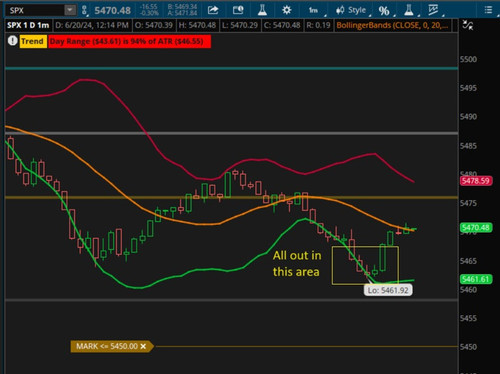Click the percent display toggle icon
Viewport: 500px width, 374px height.
[384, 11]
